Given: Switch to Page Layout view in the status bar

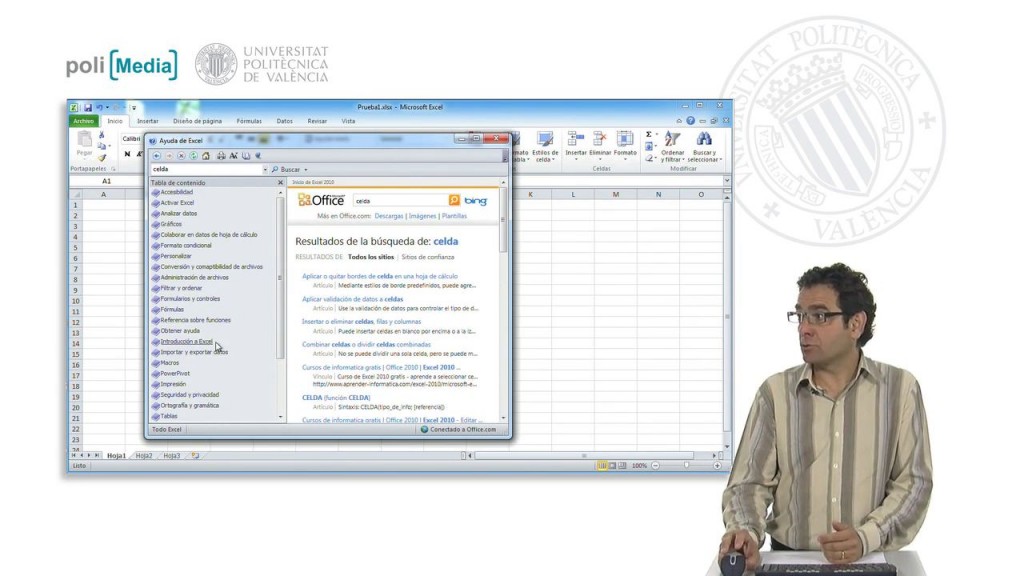Looking at the screenshot, I should click(x=612, y=466).
